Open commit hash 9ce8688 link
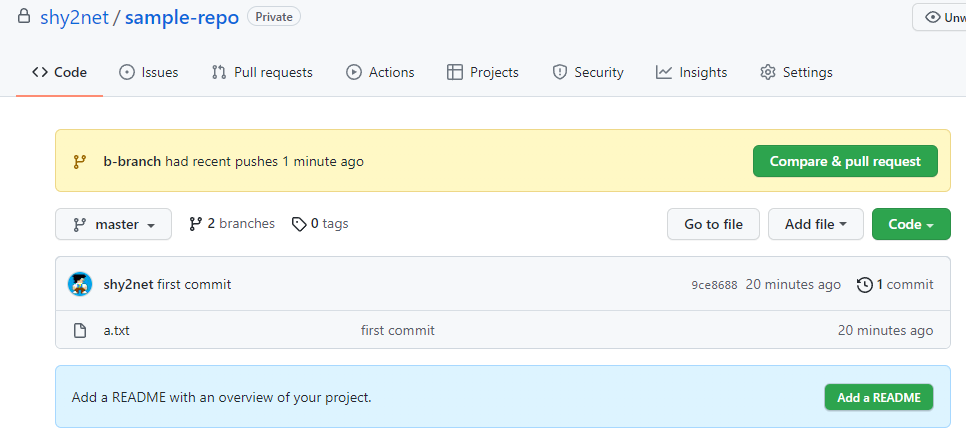966x440 pixels. click(x=714, y=285)
